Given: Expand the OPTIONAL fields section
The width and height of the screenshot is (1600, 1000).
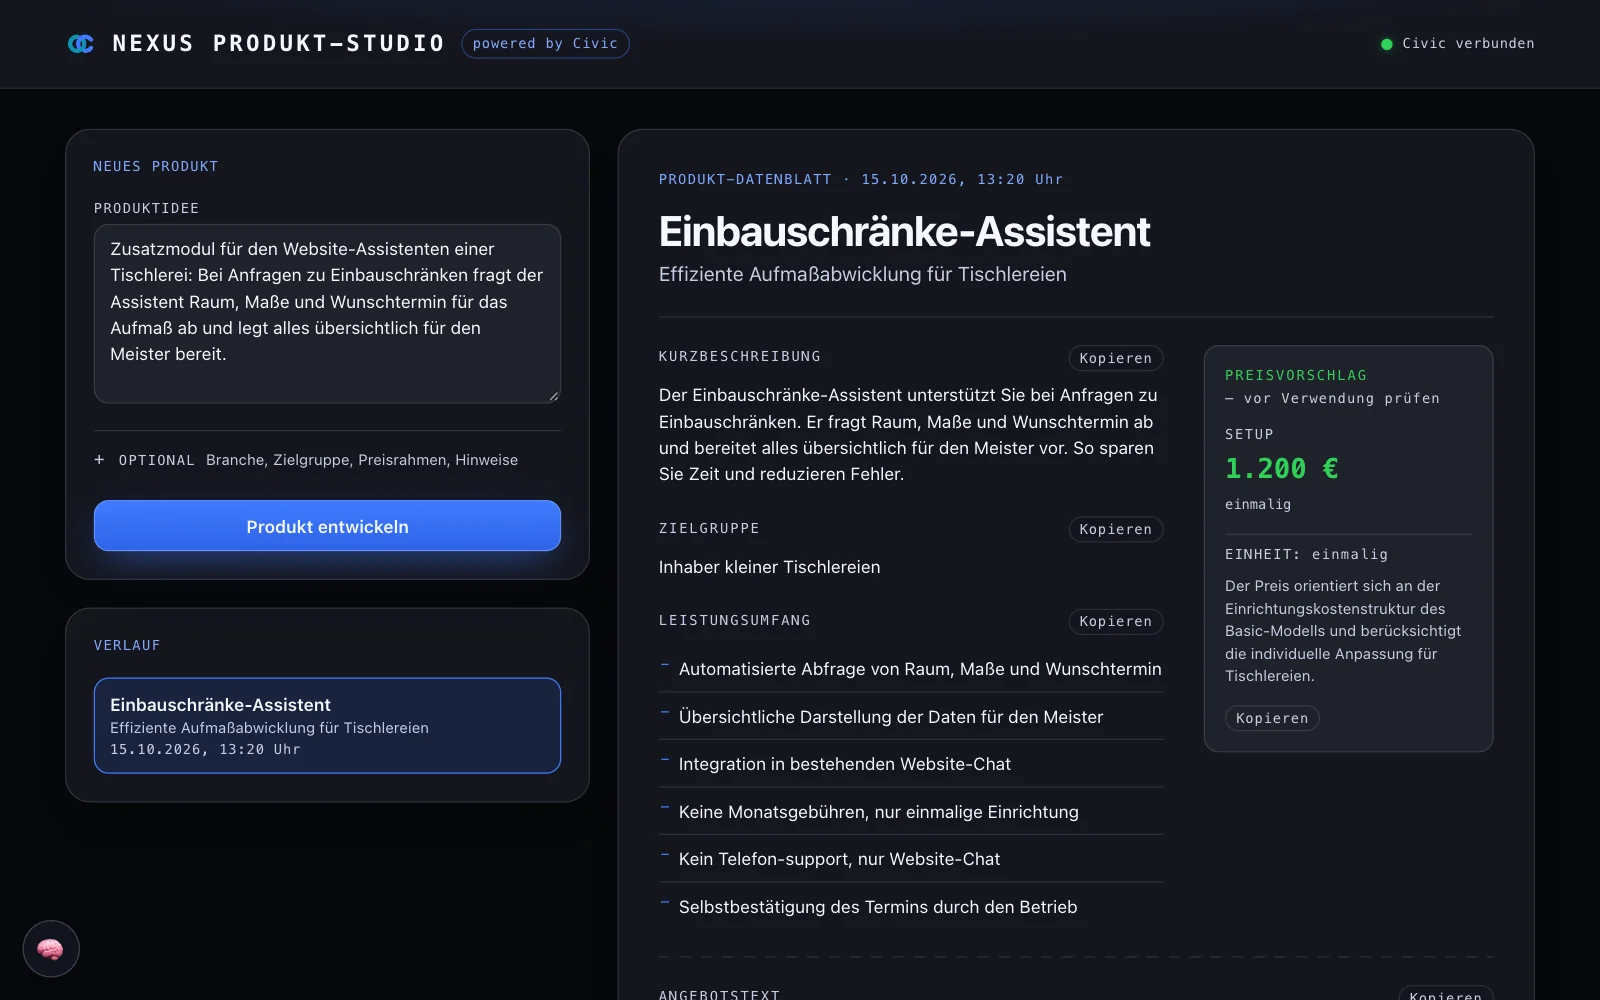Looking at the screenshot, I should pos(327,460).
